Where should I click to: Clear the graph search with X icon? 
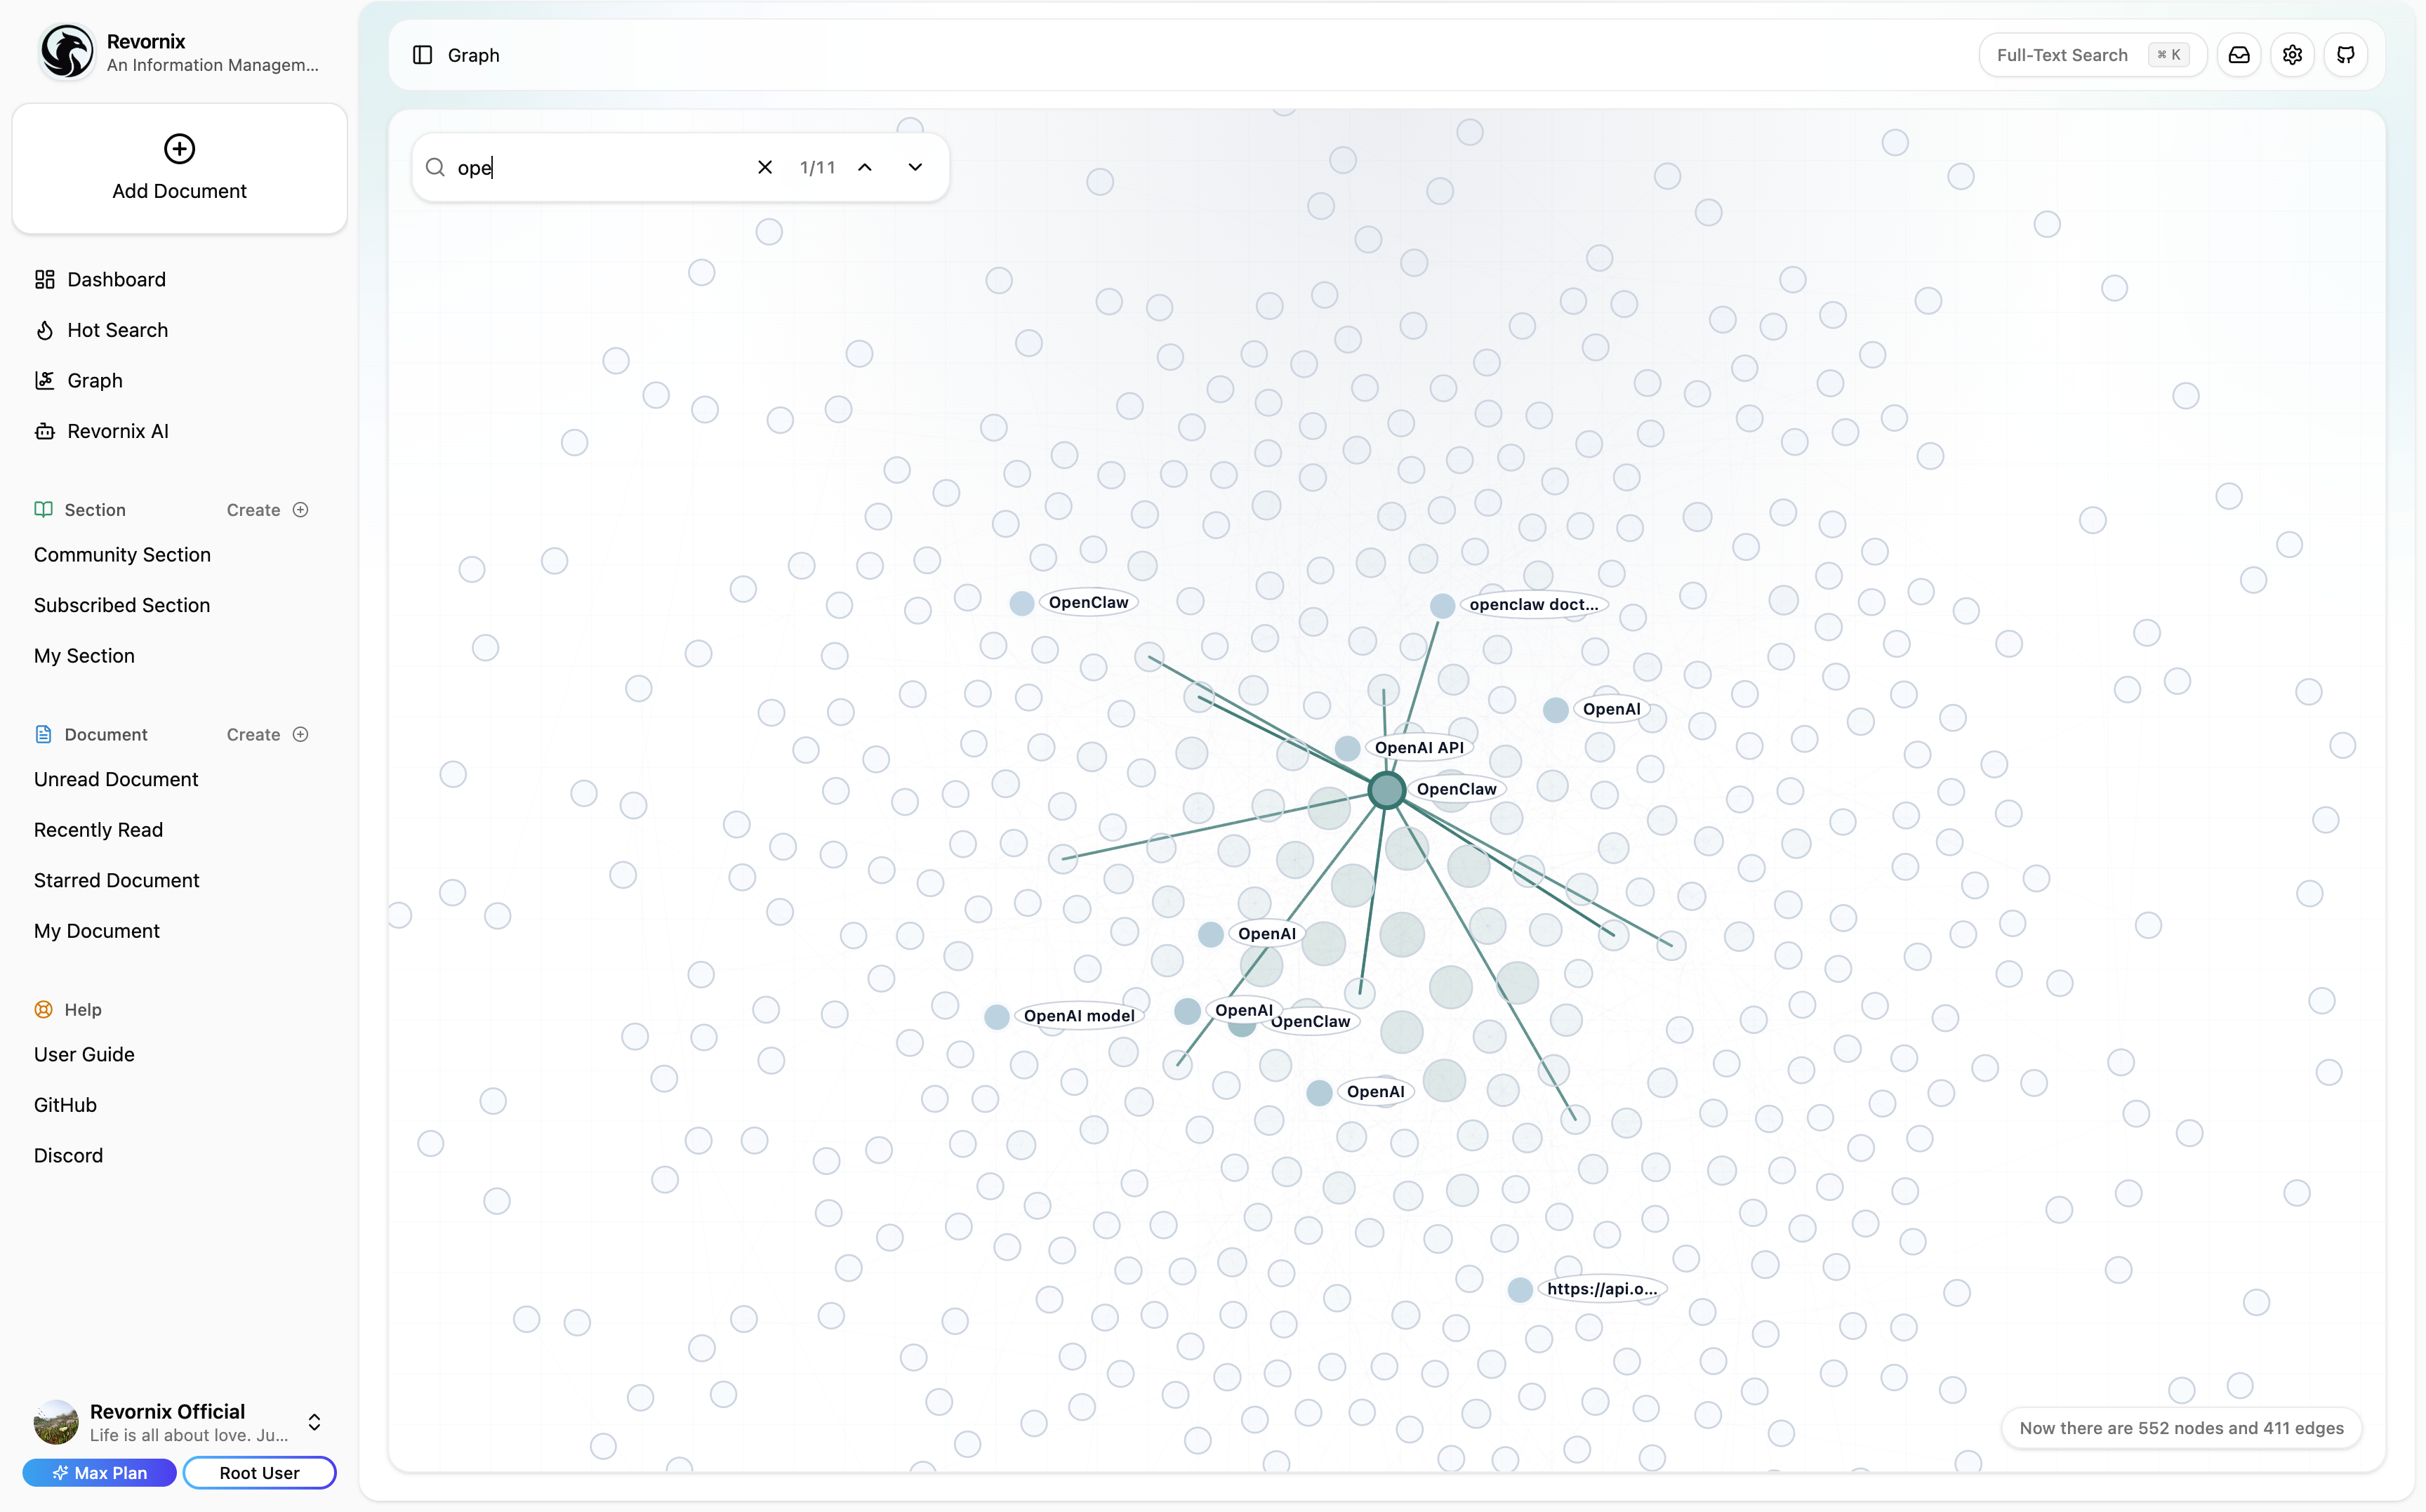click(765, 167)
